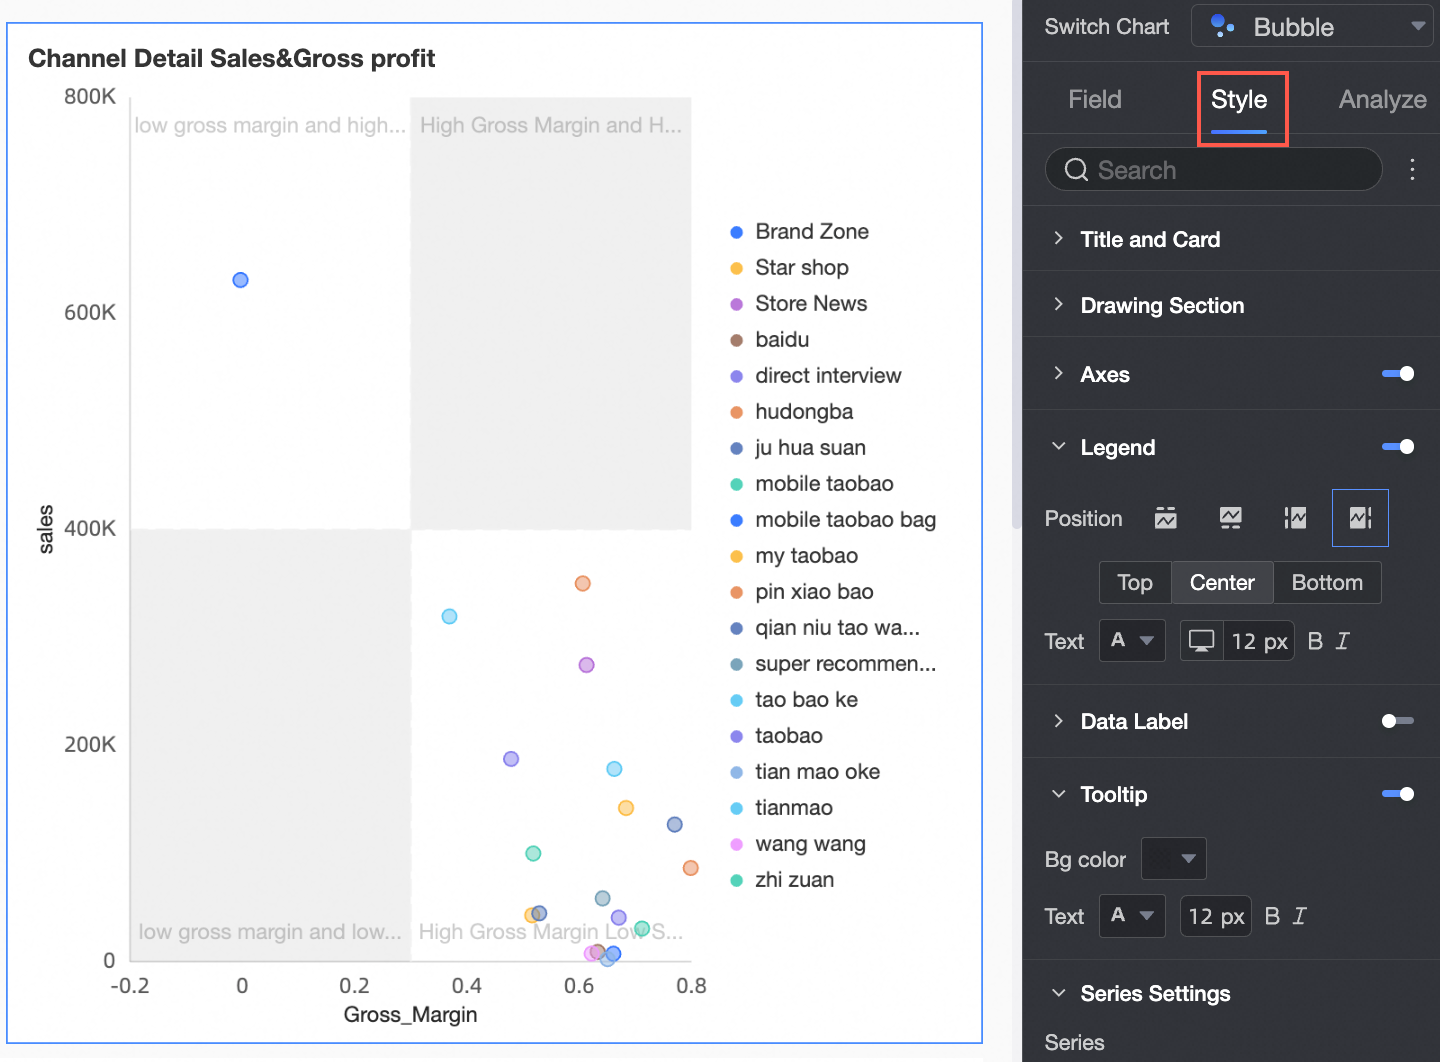
Task: Set legend position to right
Action: point(1360,518)
